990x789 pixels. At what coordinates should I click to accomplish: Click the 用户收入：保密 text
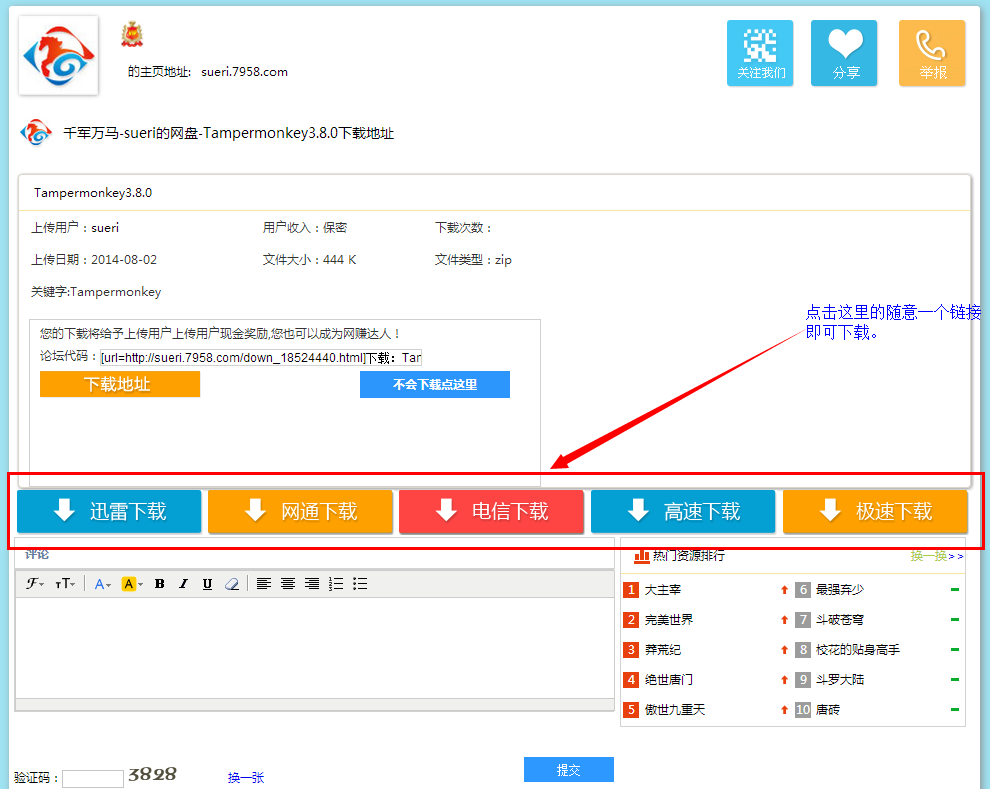click(x=305, y=228)
